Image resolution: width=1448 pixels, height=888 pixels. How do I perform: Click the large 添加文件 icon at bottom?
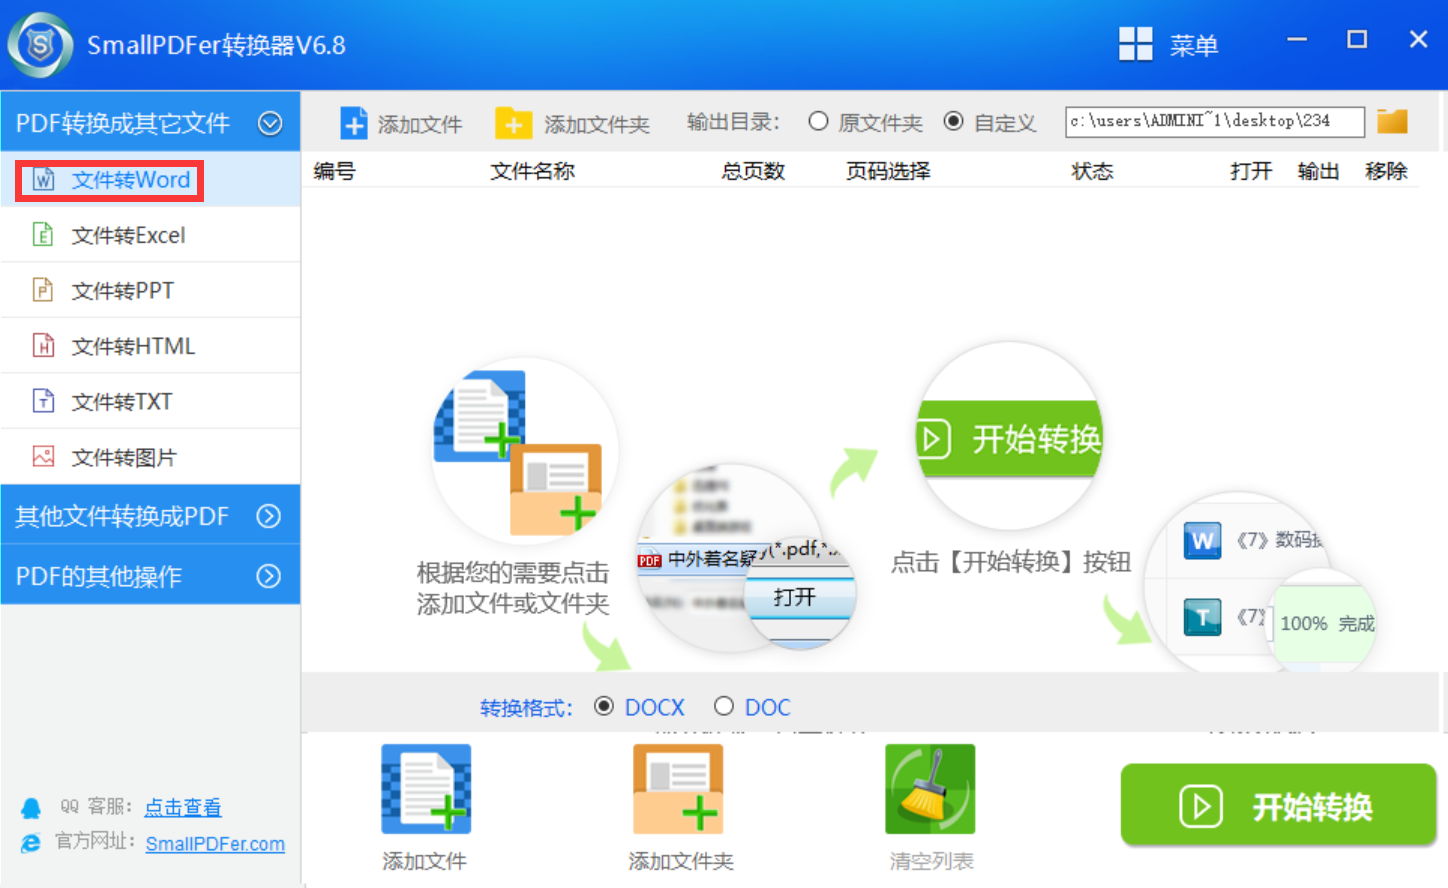[426, 789]
